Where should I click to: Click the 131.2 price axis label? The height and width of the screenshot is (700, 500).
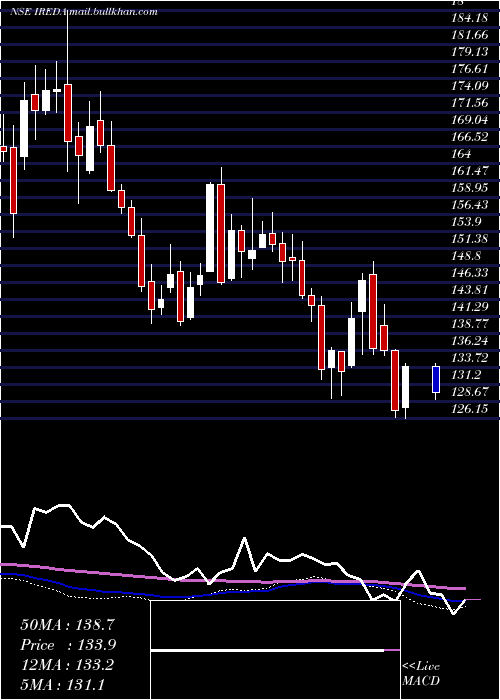[466, 374]
